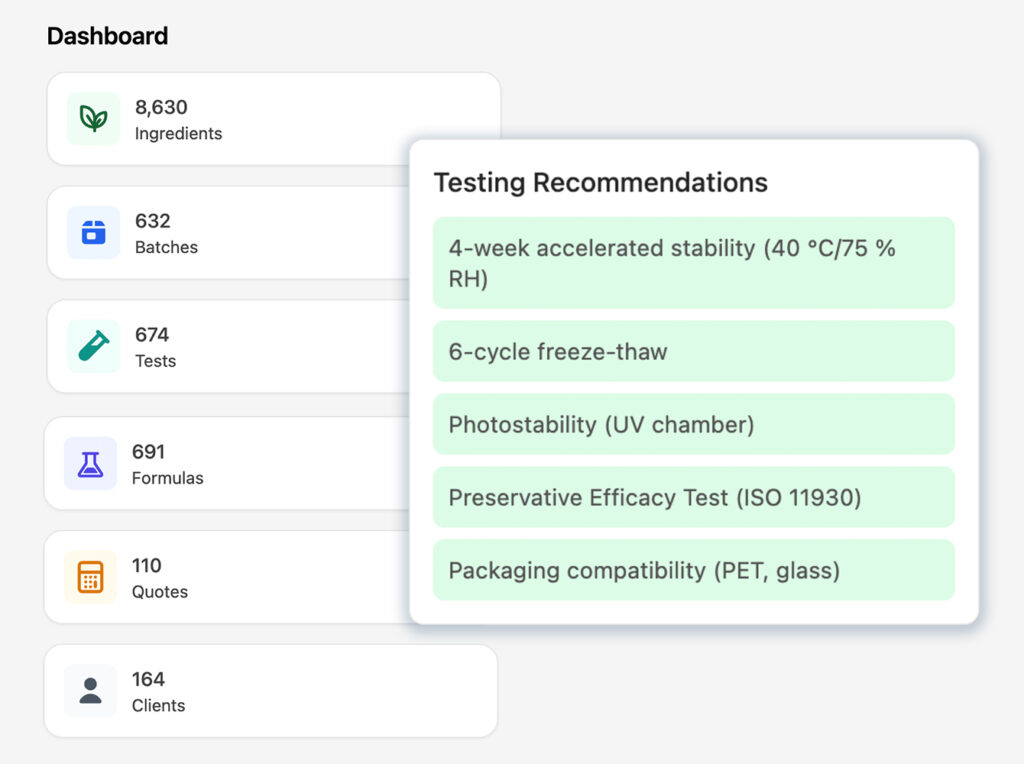Click the blue box Batches icon
This screenshot has width=1024, height=764.
[93, 232]
